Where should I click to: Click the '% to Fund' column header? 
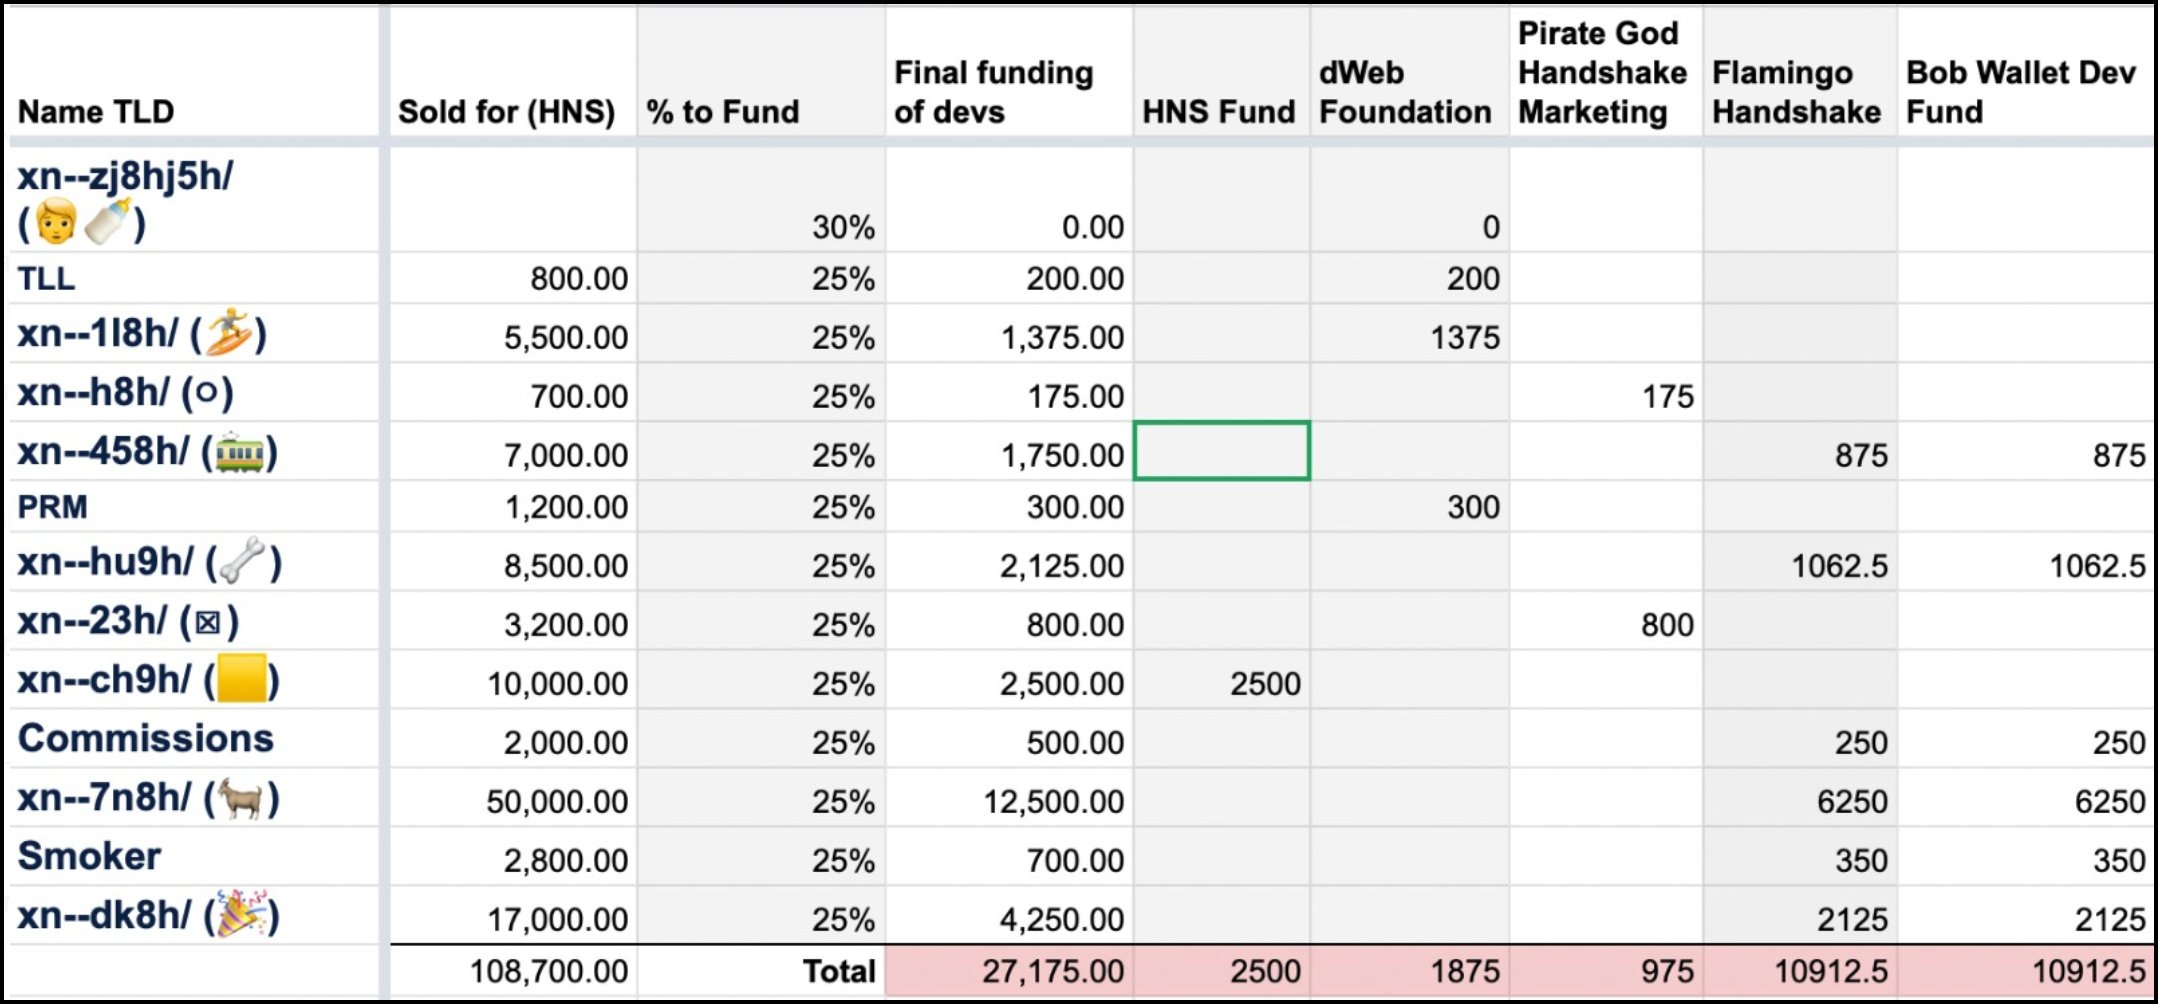pos(722,111)
